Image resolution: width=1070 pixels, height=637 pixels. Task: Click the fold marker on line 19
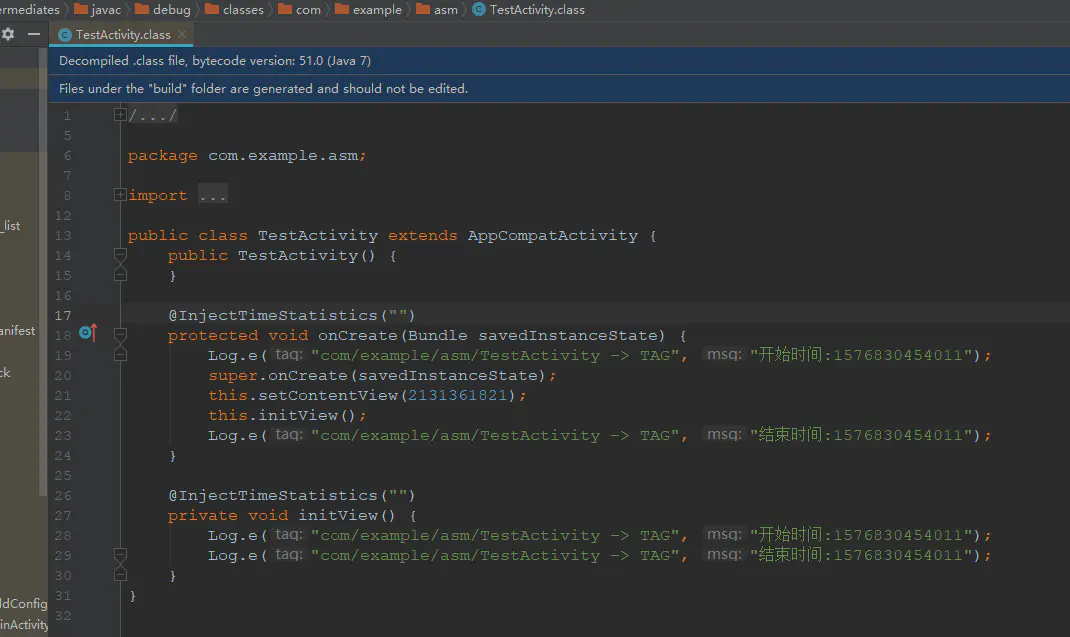pyautogui.click(x=120, y=355)
